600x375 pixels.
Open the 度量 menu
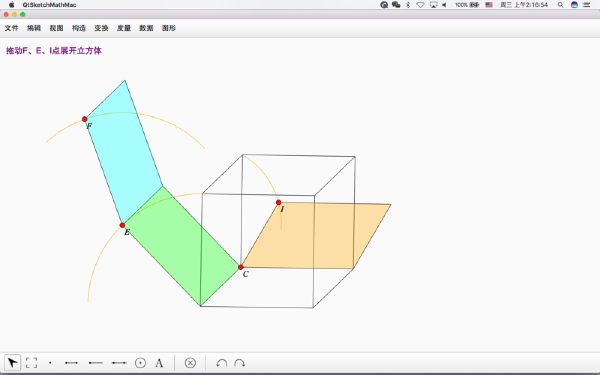pyautogui.click(x=124, y=28)
